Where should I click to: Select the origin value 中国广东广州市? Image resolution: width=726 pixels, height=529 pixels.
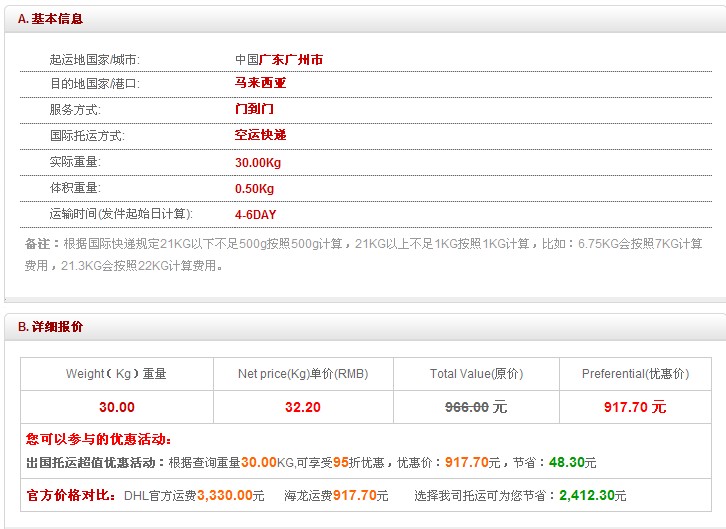click(279, 60)
